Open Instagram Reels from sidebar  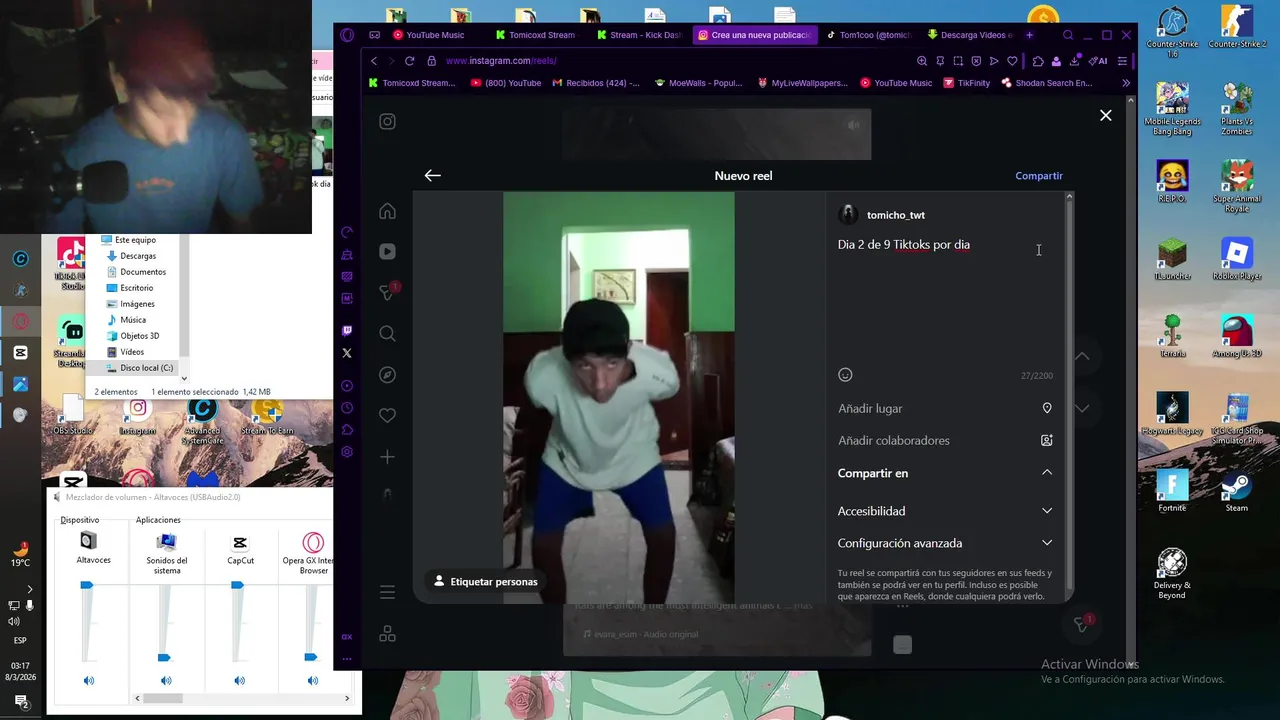387,252
